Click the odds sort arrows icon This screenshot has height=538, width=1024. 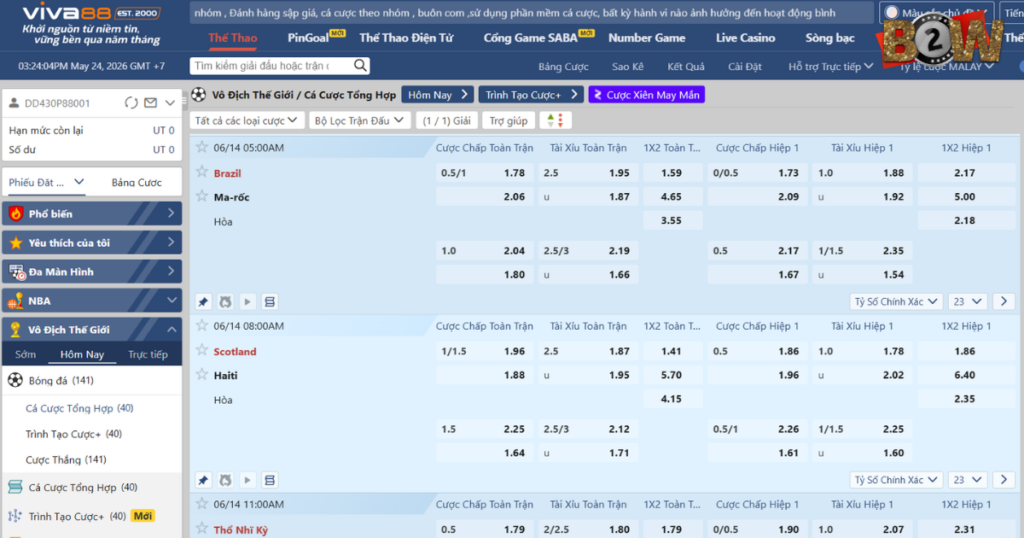(555, 120)
